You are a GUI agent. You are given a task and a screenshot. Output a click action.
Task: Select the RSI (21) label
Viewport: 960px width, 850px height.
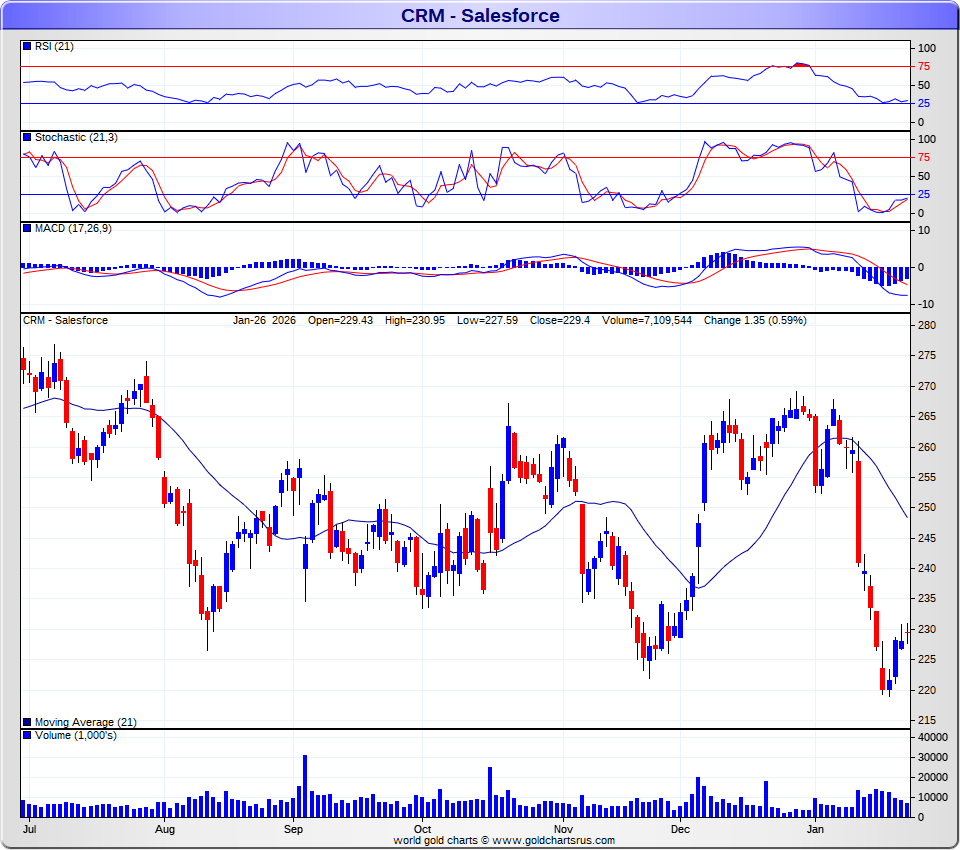click(x=54, y=47)
